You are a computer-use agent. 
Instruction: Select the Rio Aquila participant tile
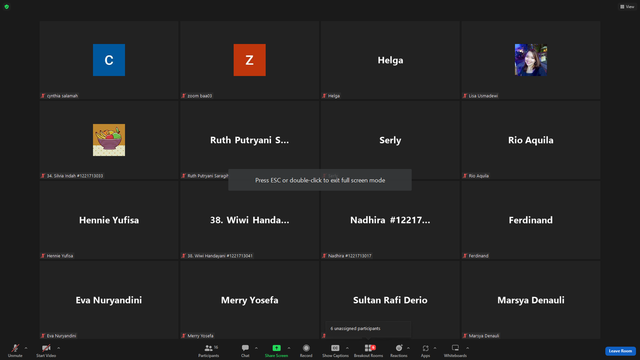[x=531, y=140]
